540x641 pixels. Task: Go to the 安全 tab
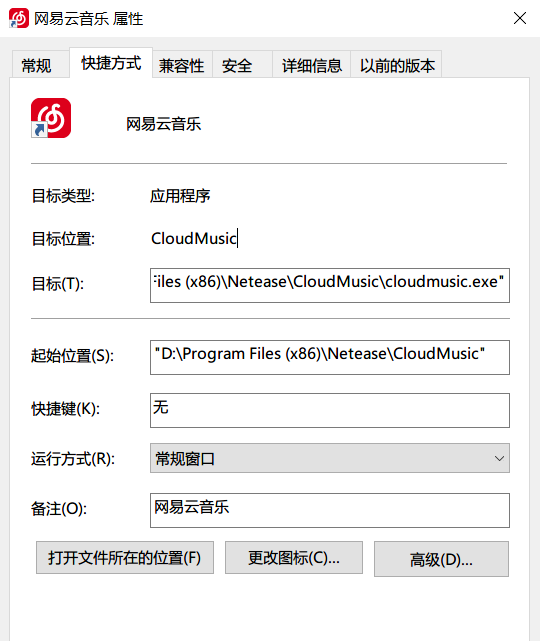[x=242, y=65]
